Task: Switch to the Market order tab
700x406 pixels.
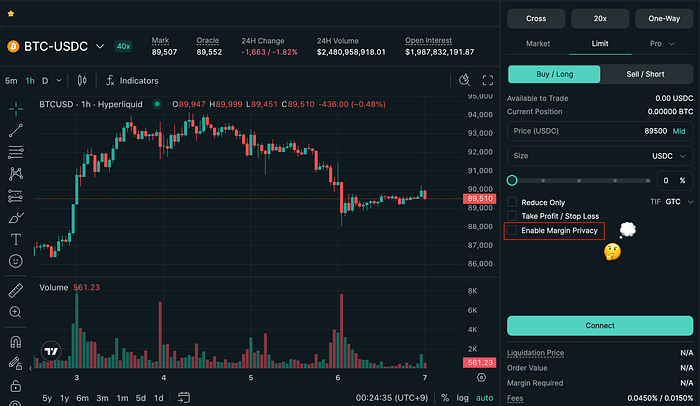Action: [538, 44]
